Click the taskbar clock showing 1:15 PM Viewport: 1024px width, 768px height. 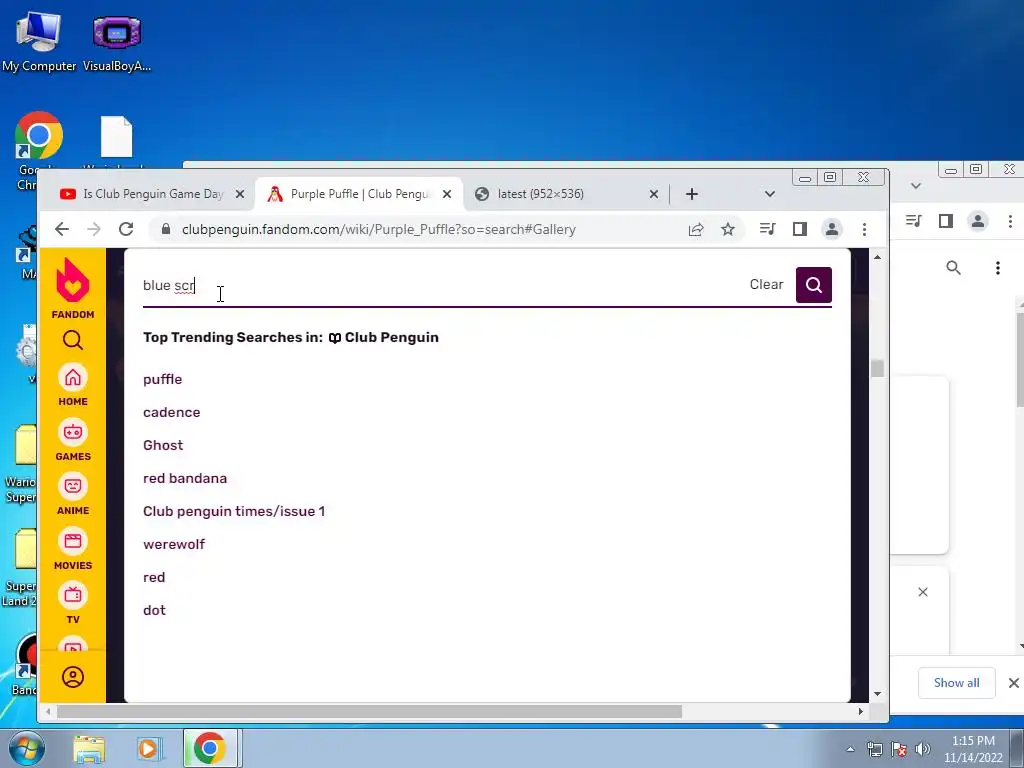[x=973, y=749]
